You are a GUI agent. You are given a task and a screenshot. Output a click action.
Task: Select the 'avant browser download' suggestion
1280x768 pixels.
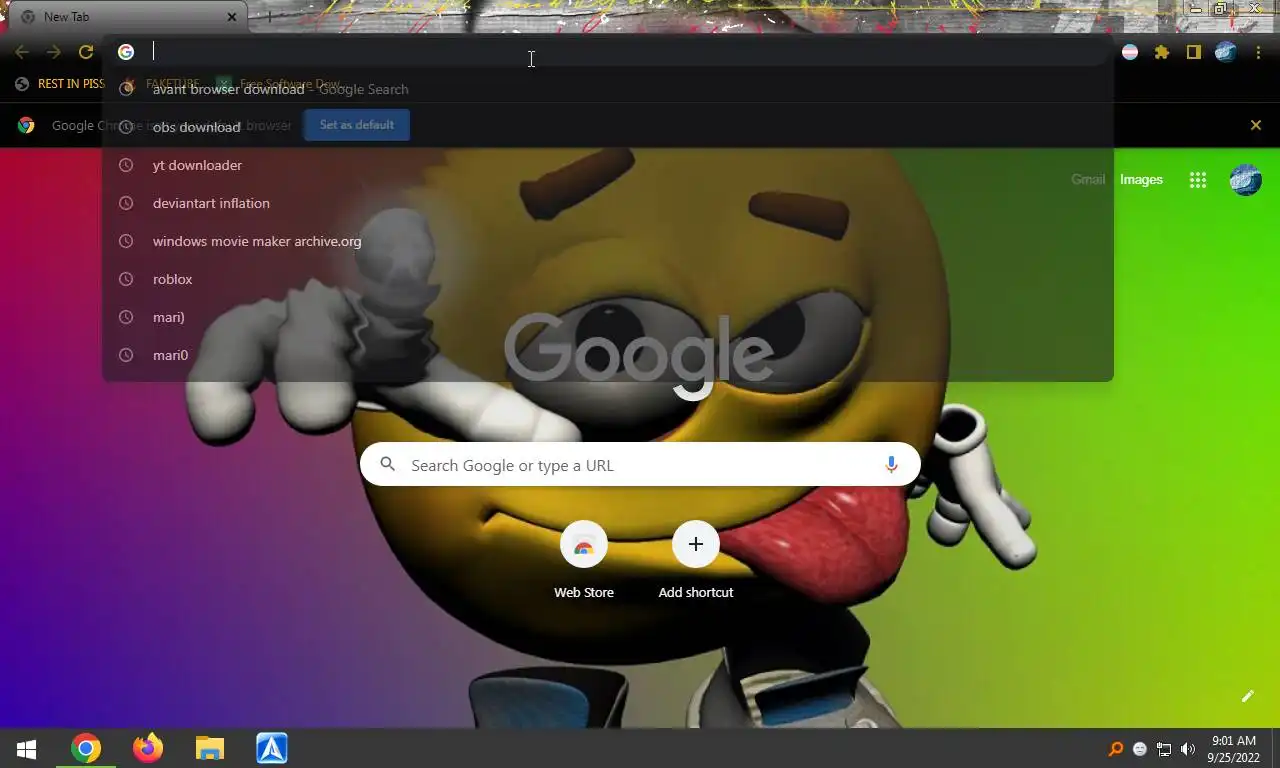(608, 89)
